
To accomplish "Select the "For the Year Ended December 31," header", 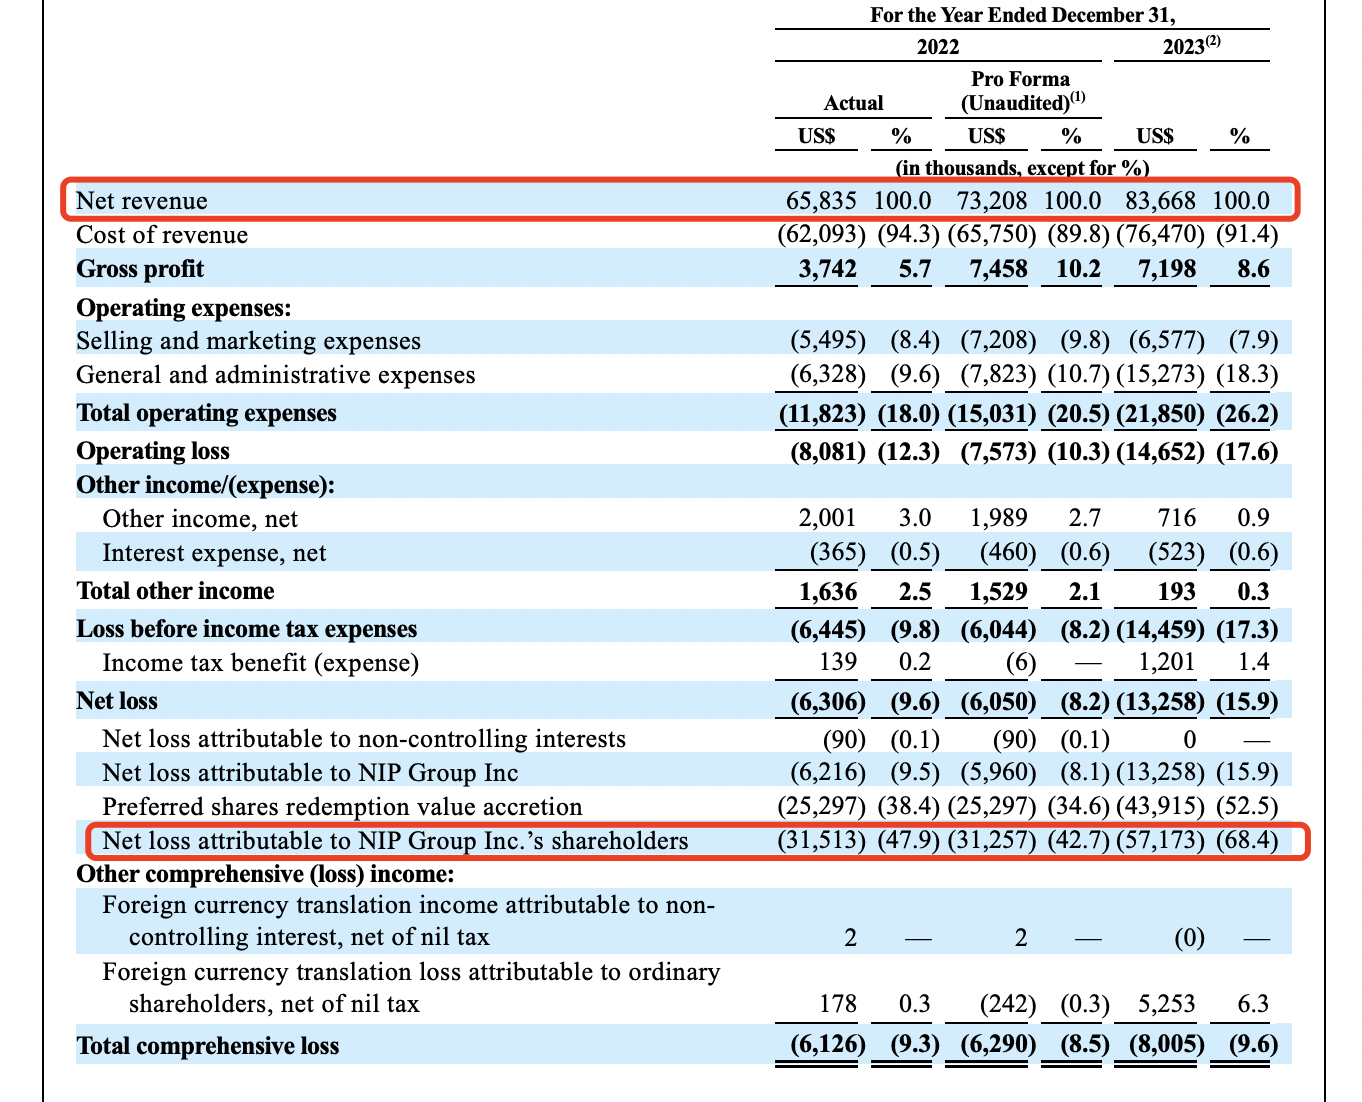I will click(1022, 15).
